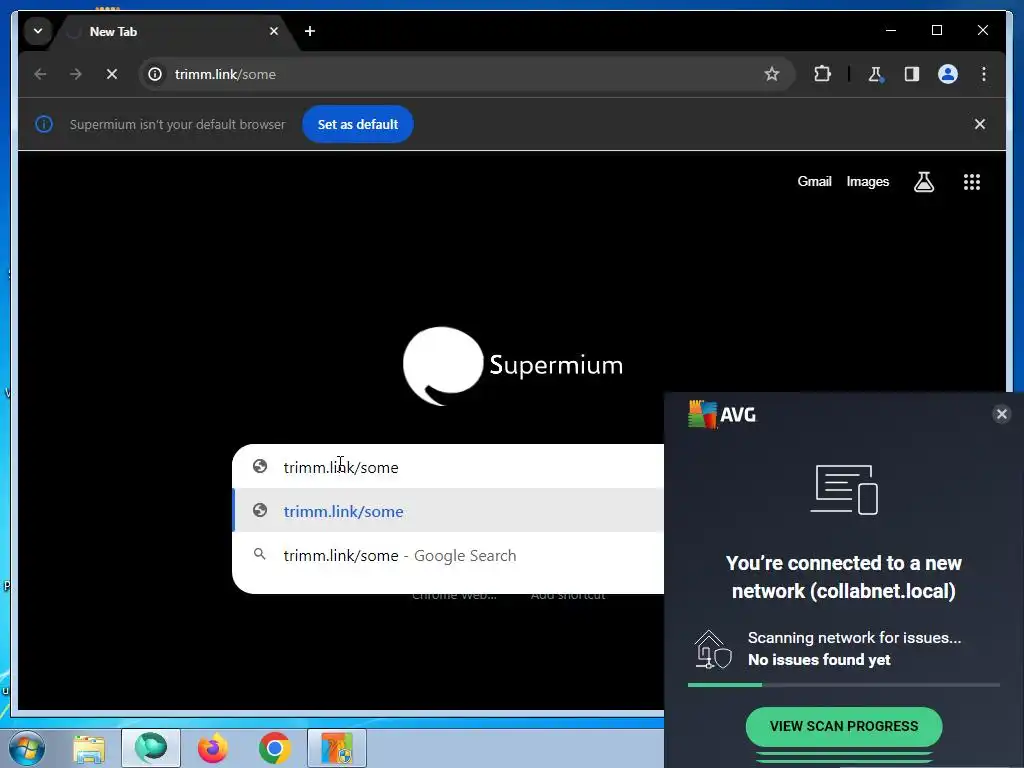Open the Images link
The width and height of the screenshot is (1024, 768).
[867, 182]
